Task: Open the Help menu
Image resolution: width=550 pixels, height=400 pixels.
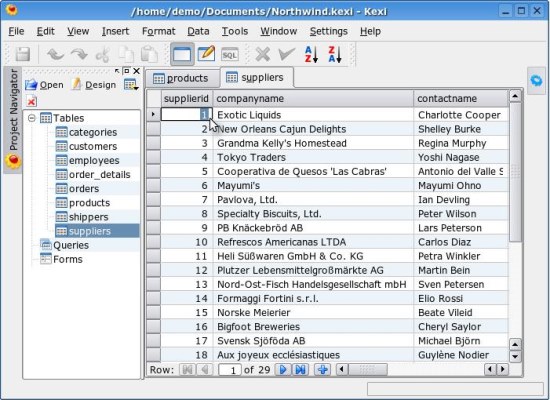Action: 370,31
